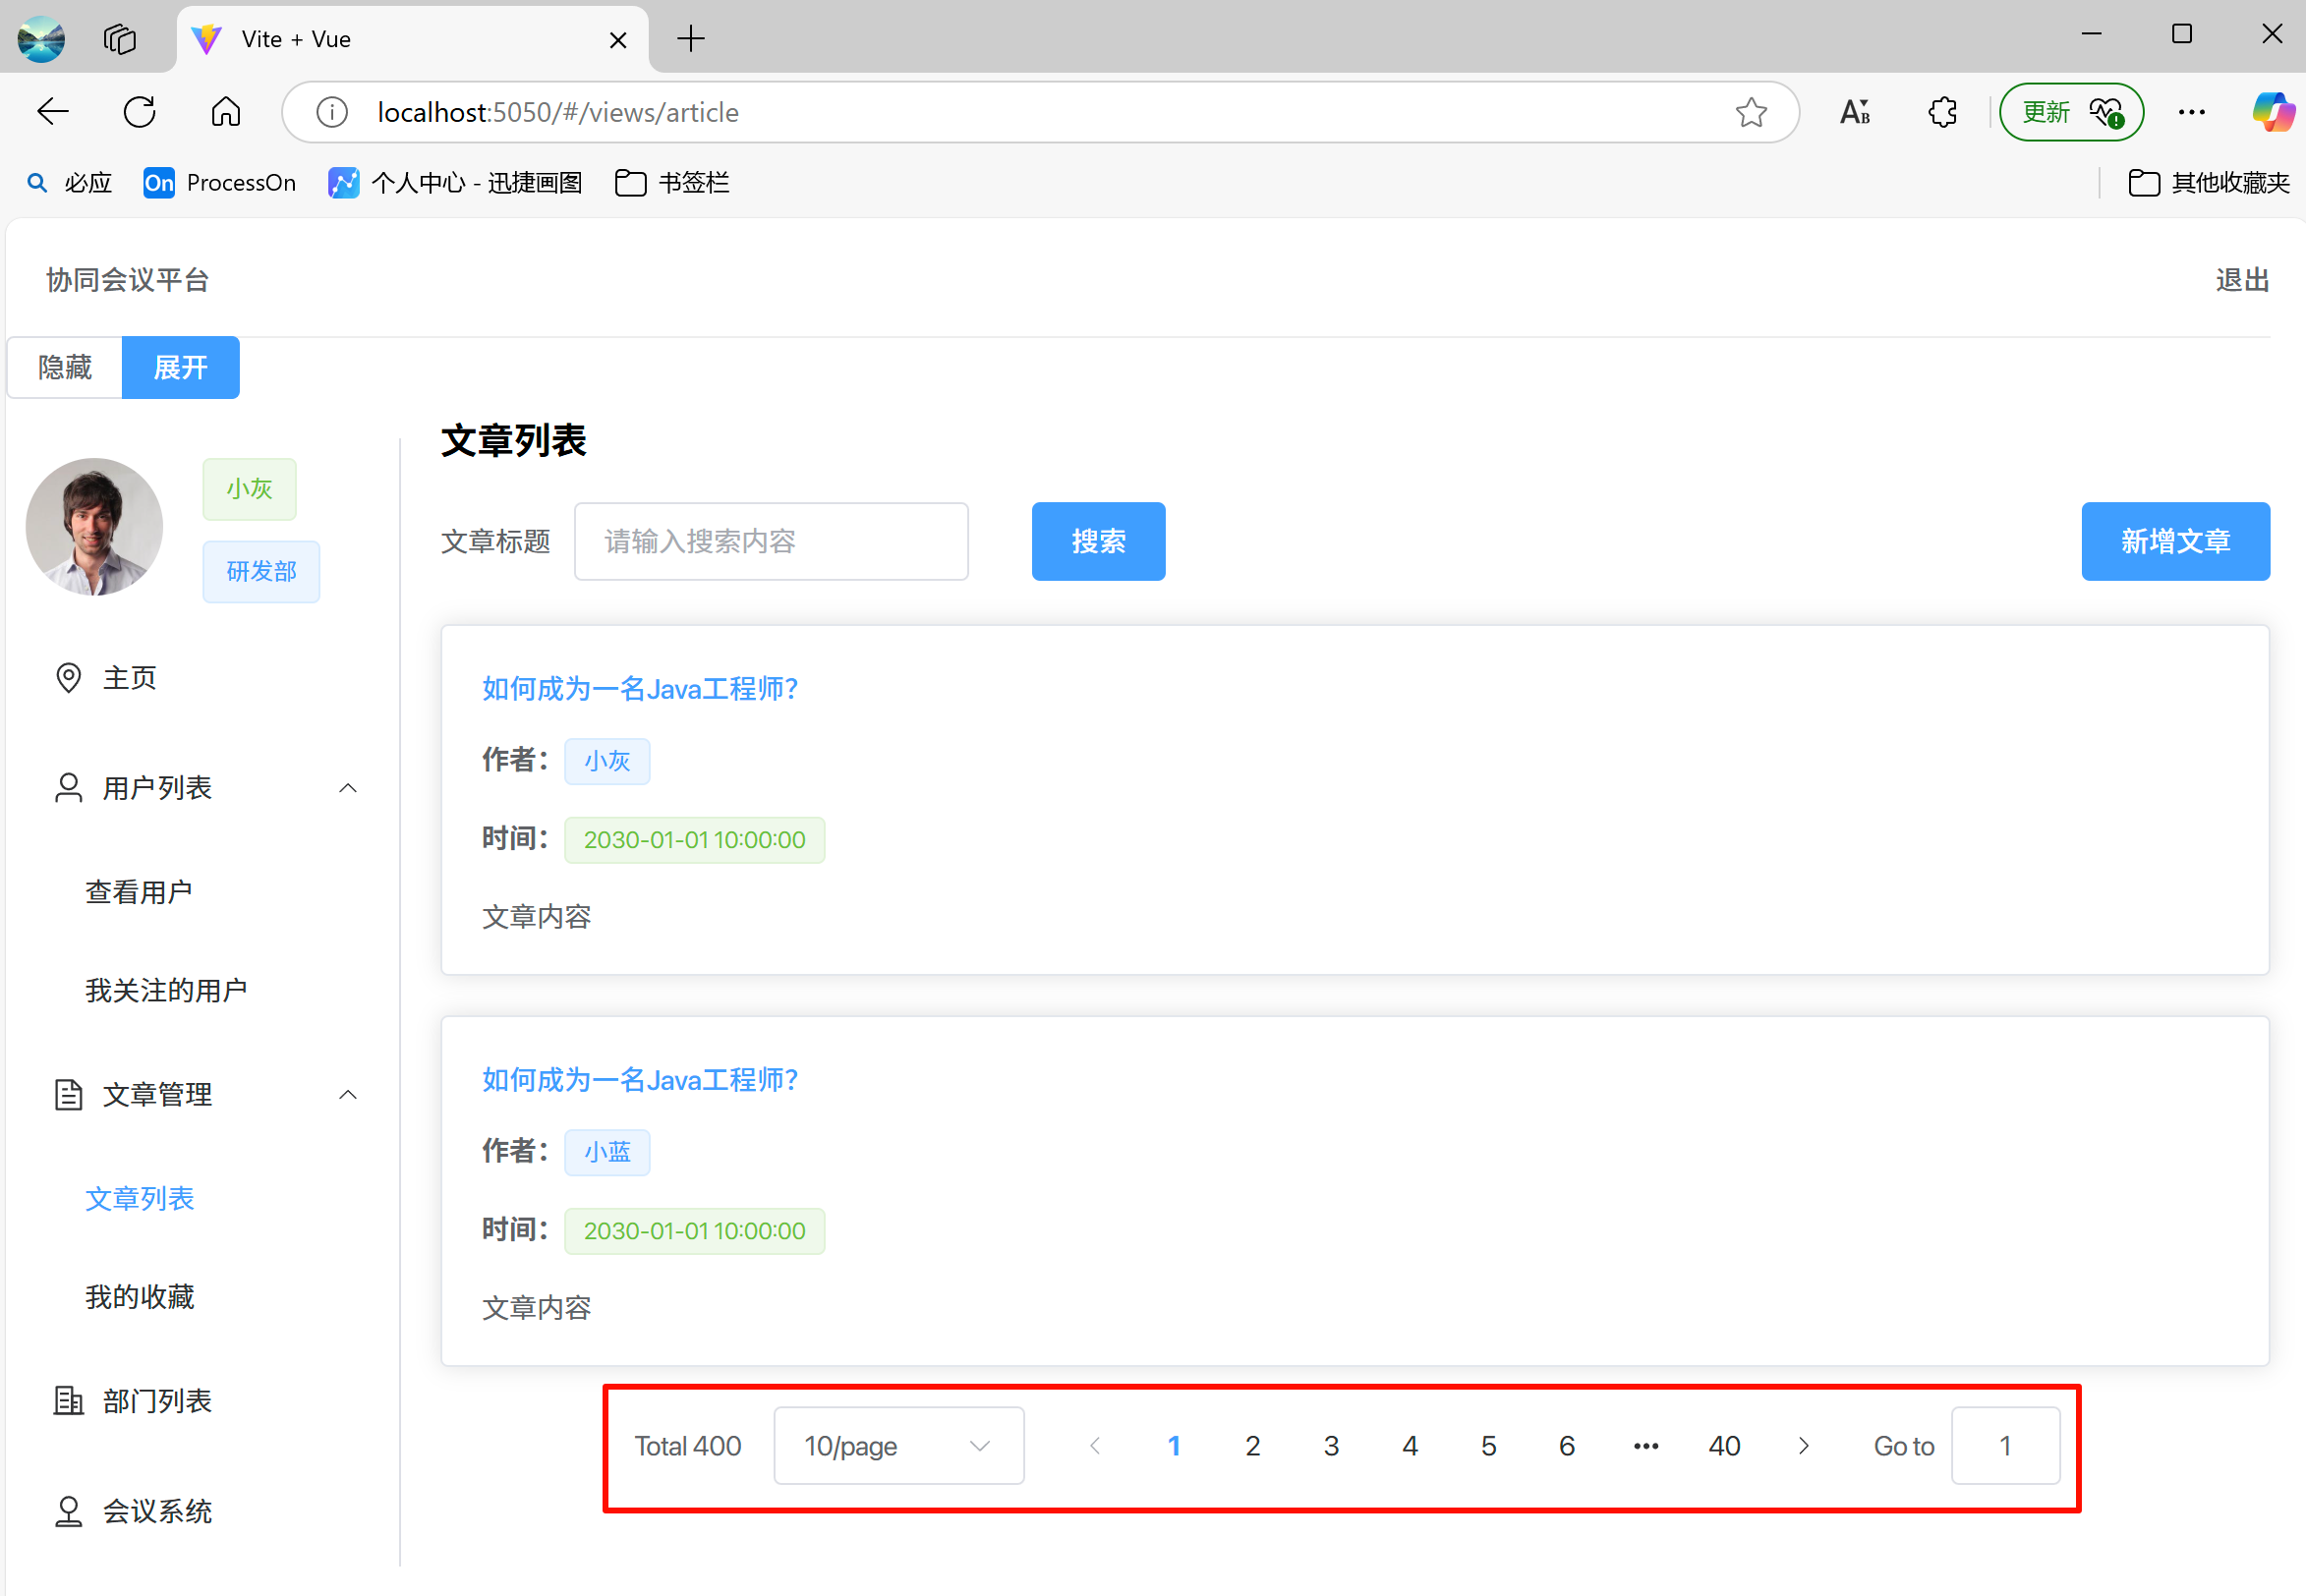This screenshot has width=2306, height=1596.
Task: Open the read aloud / translate icon
Action: point(1855,112)
